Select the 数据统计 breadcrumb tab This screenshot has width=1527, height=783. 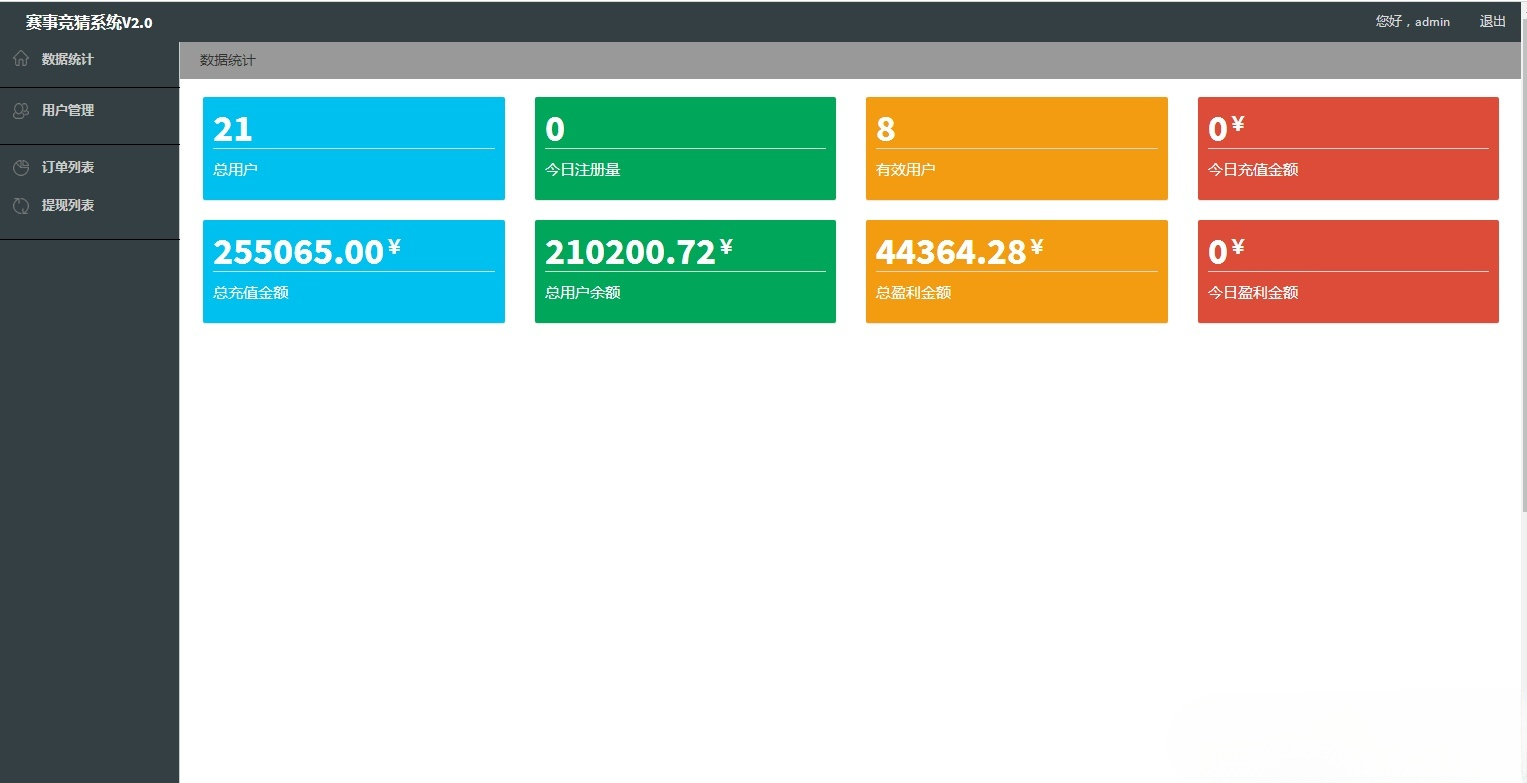click(228, 60)
